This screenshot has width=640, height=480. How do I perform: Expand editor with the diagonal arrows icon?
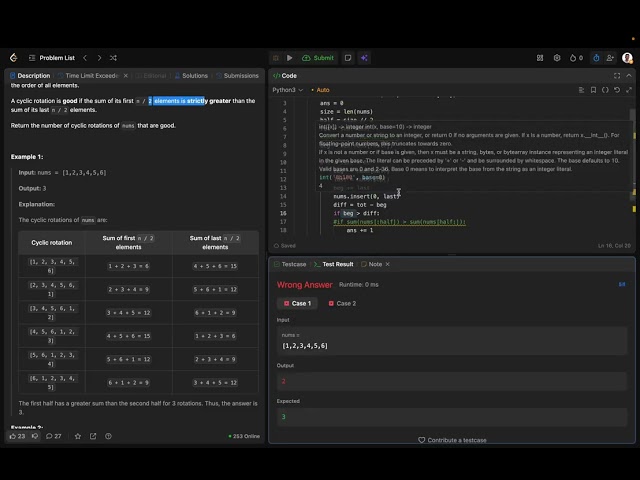[629, 90]
